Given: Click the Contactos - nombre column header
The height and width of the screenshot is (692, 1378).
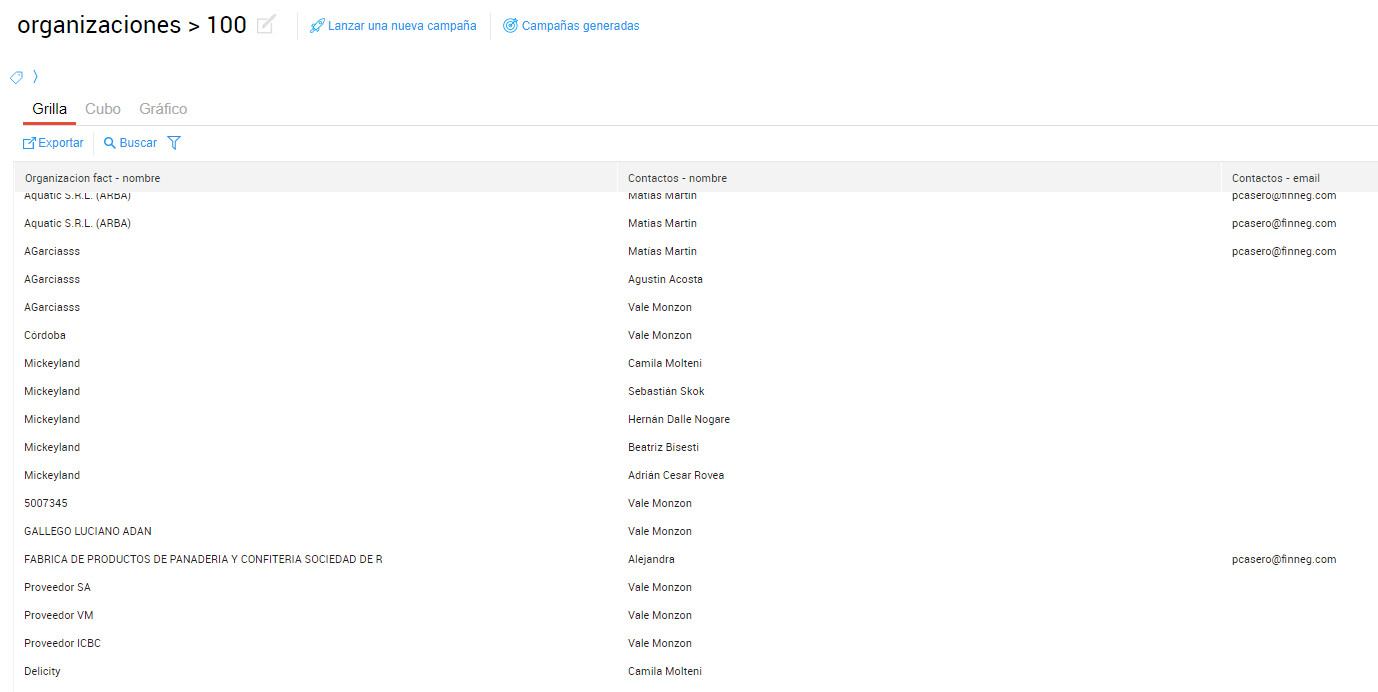Looking at the screenshot, I should [x=677, y=178].
